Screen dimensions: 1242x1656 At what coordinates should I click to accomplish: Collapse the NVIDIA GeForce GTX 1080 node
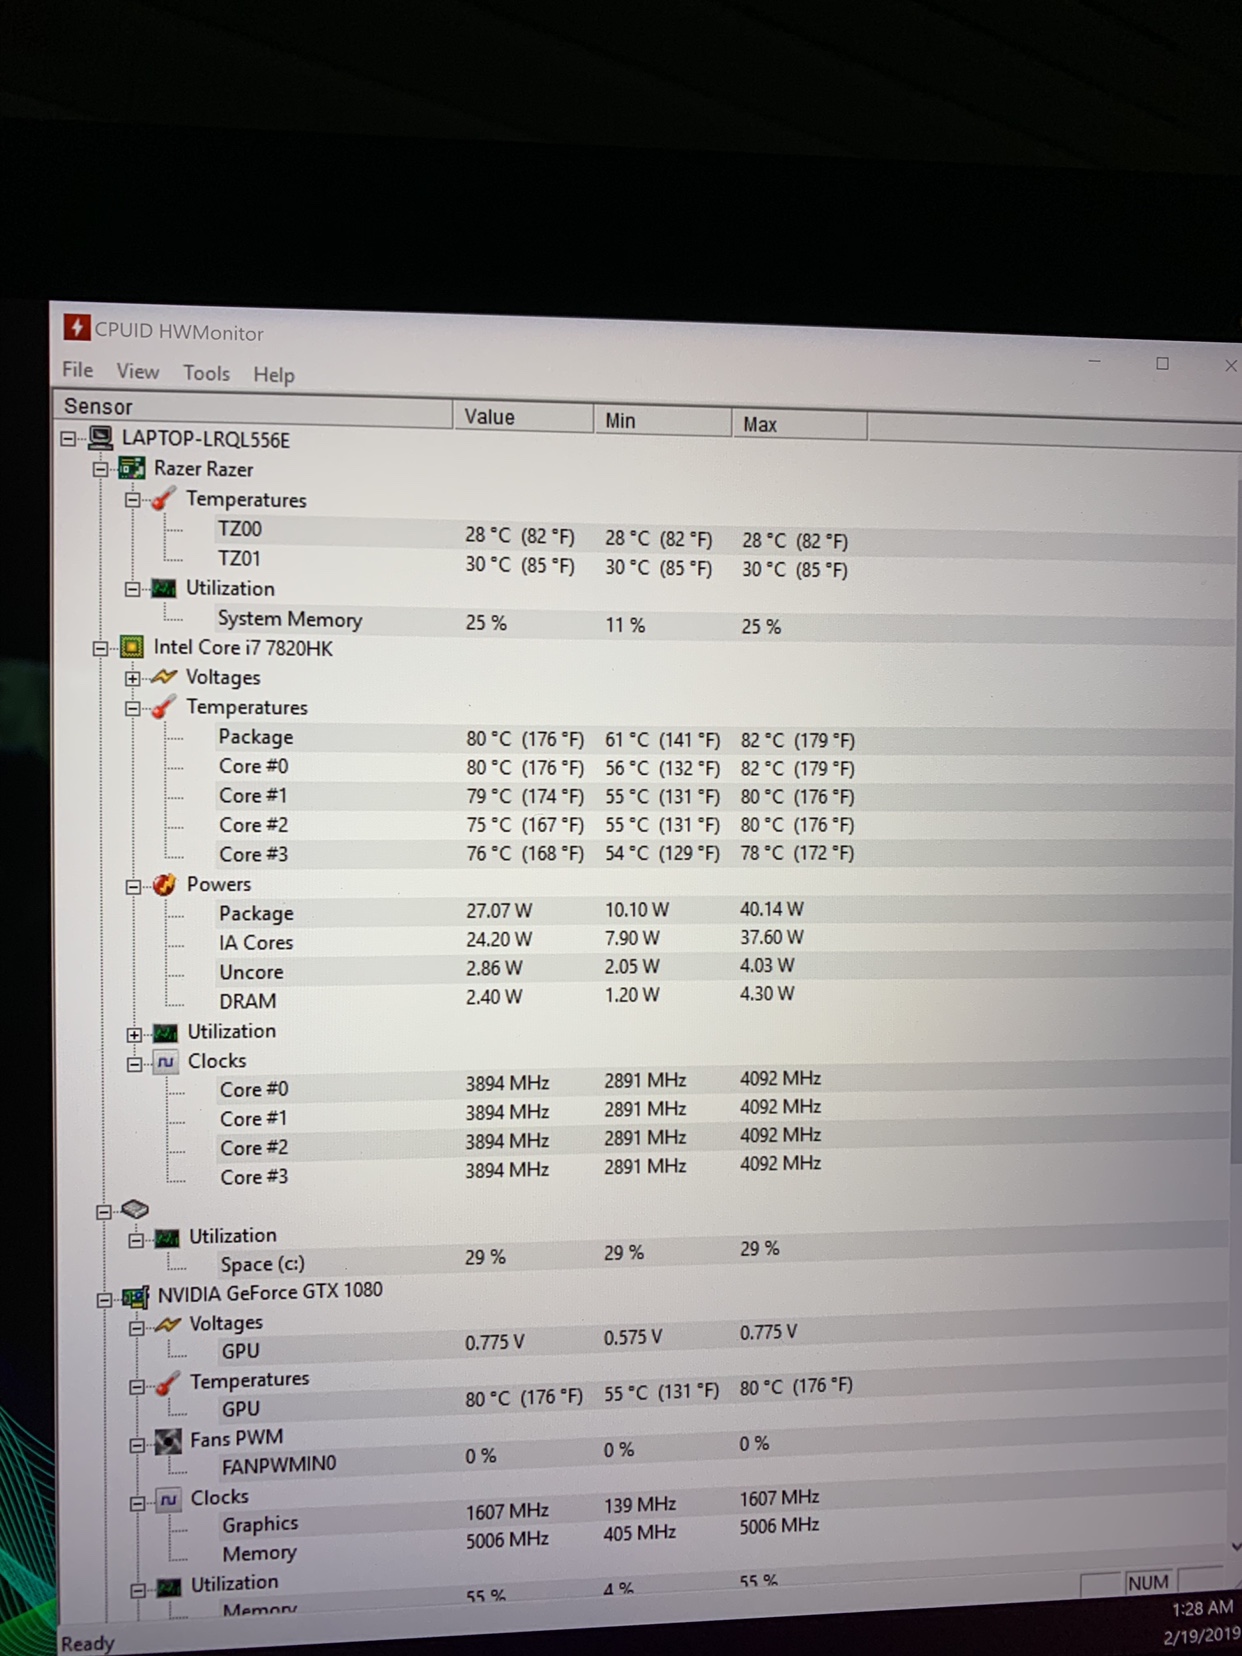point(104,1300)
